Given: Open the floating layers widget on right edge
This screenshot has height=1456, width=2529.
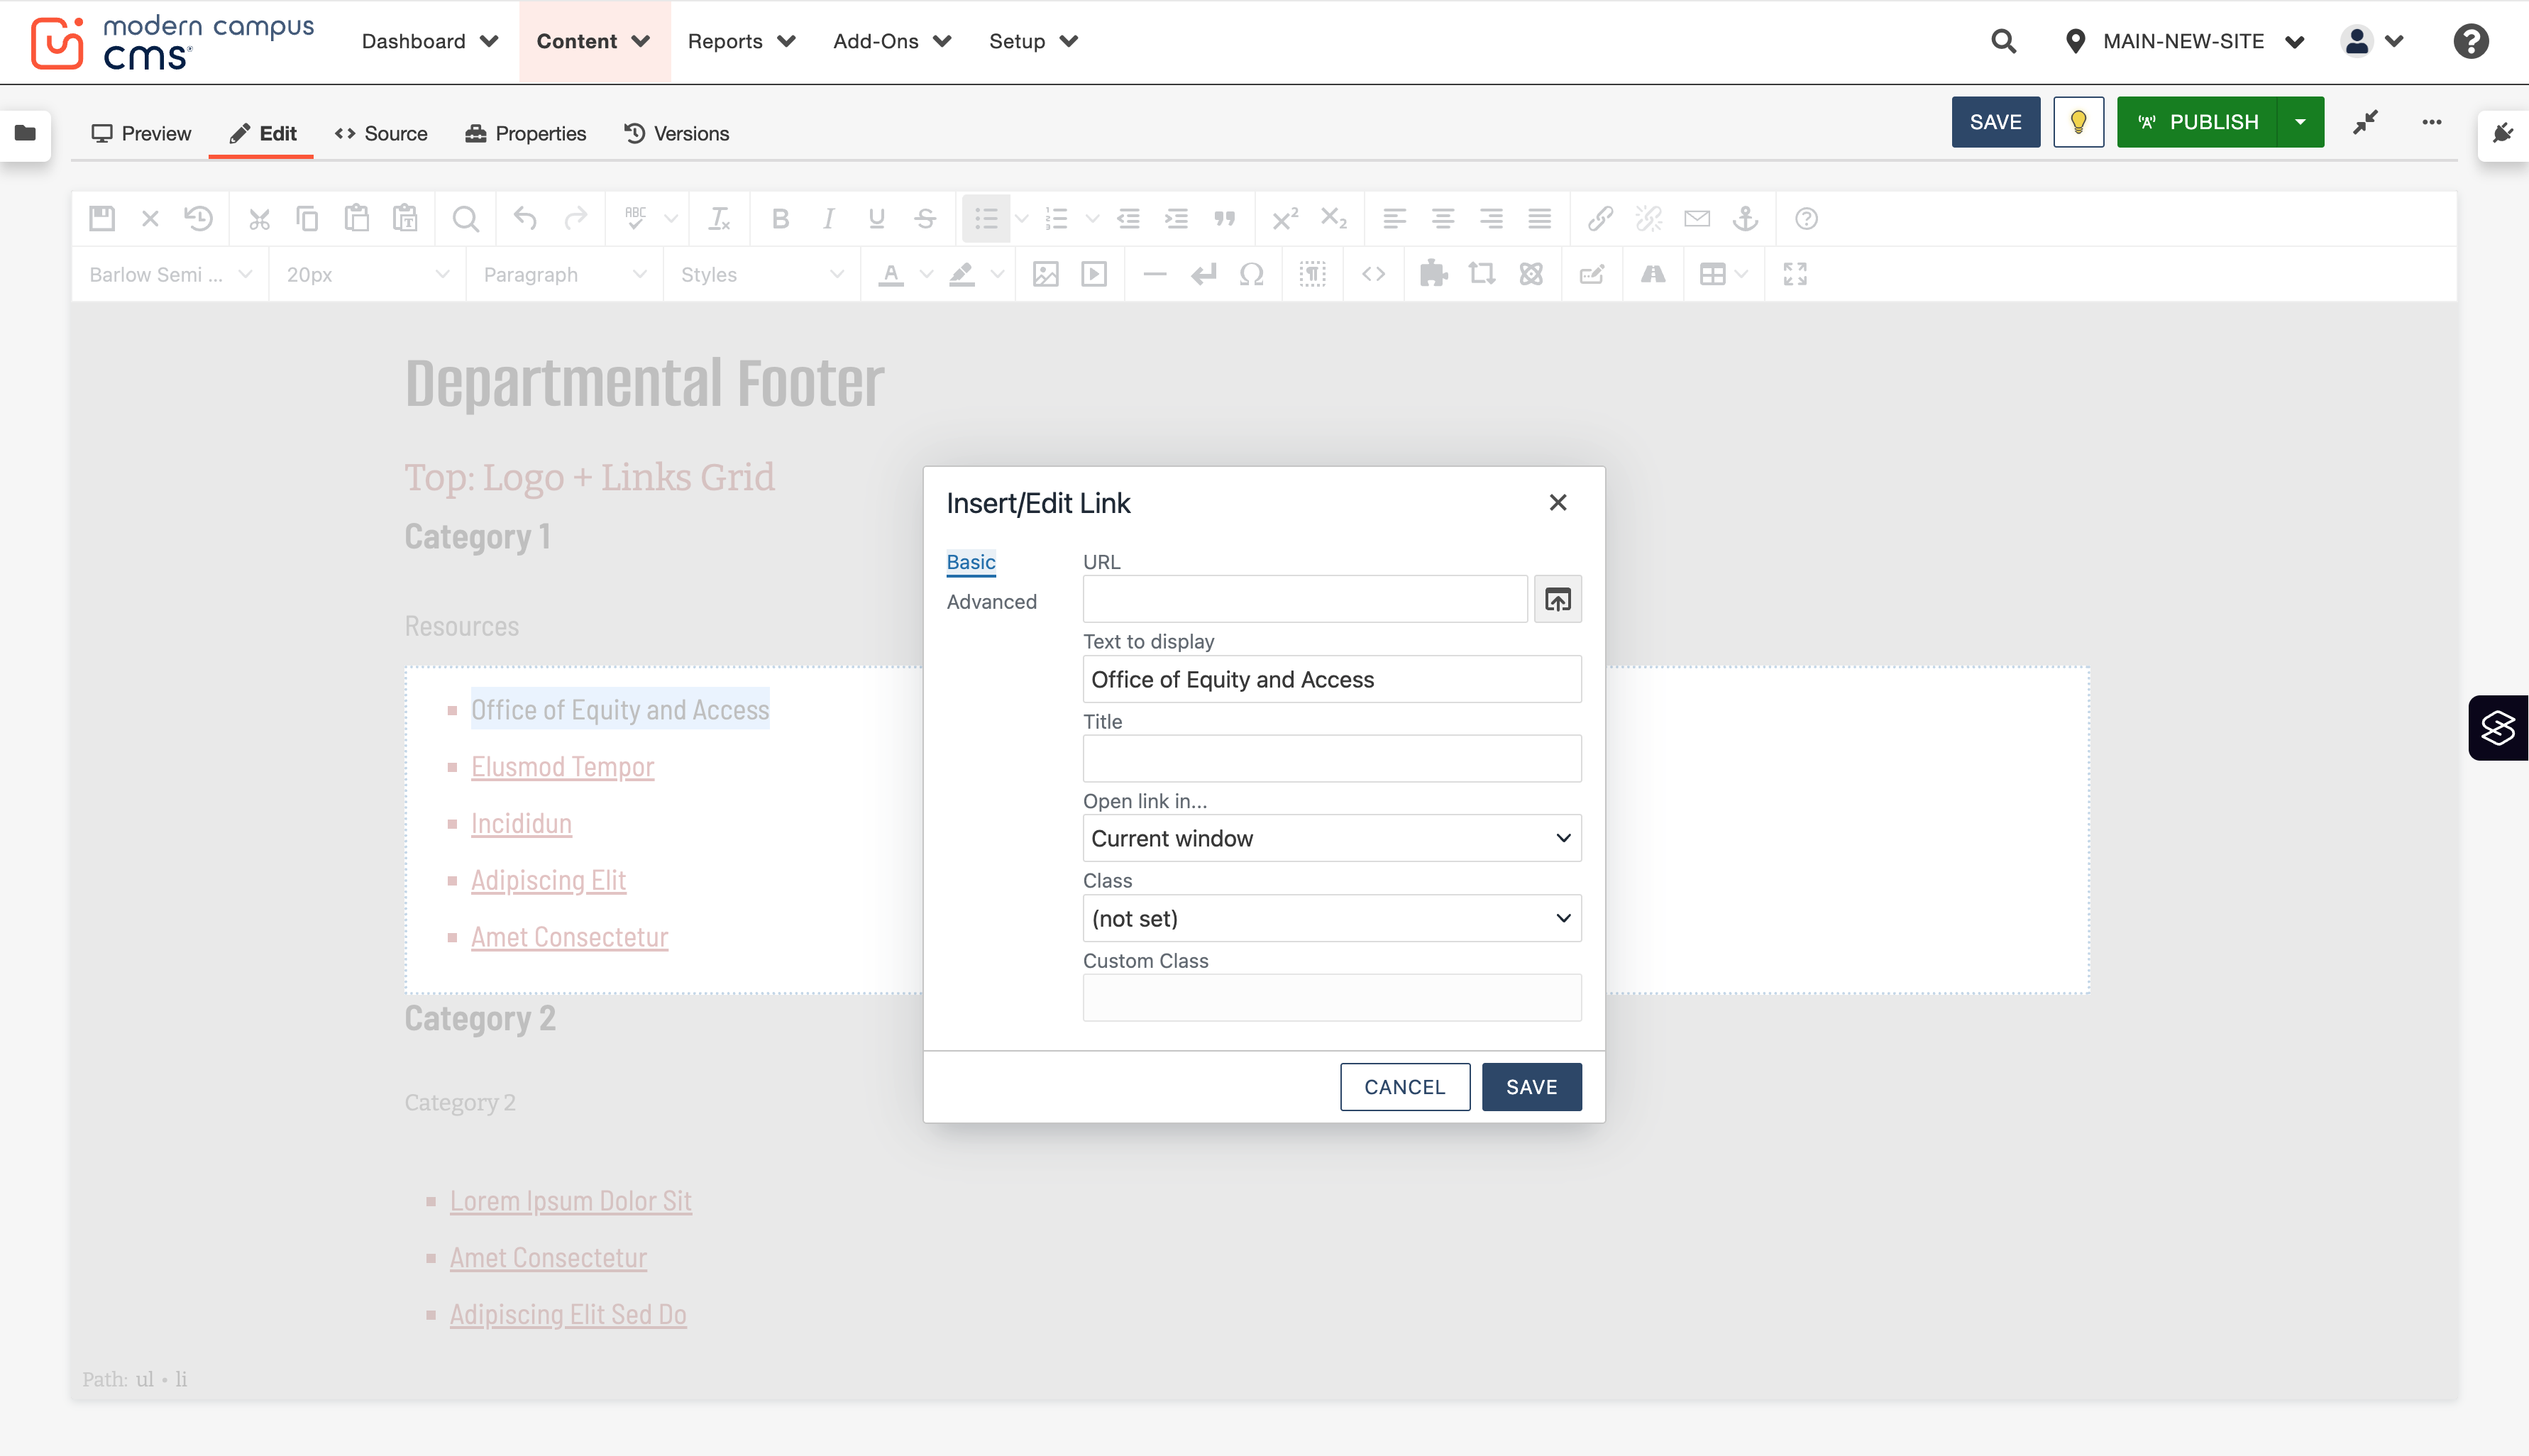Looking at the screenshot, I should (2498, 727).
